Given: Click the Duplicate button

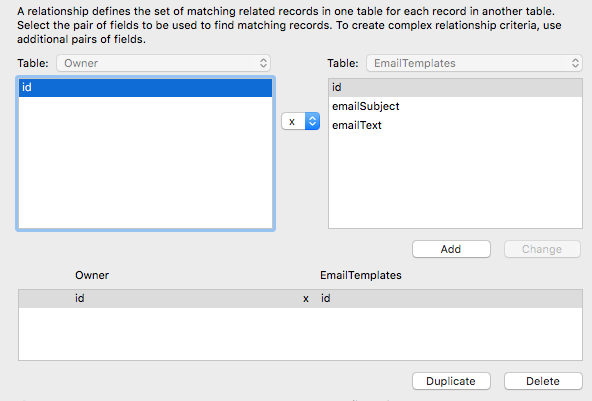Looking at the screenshot, I should (x=451, y=381).
